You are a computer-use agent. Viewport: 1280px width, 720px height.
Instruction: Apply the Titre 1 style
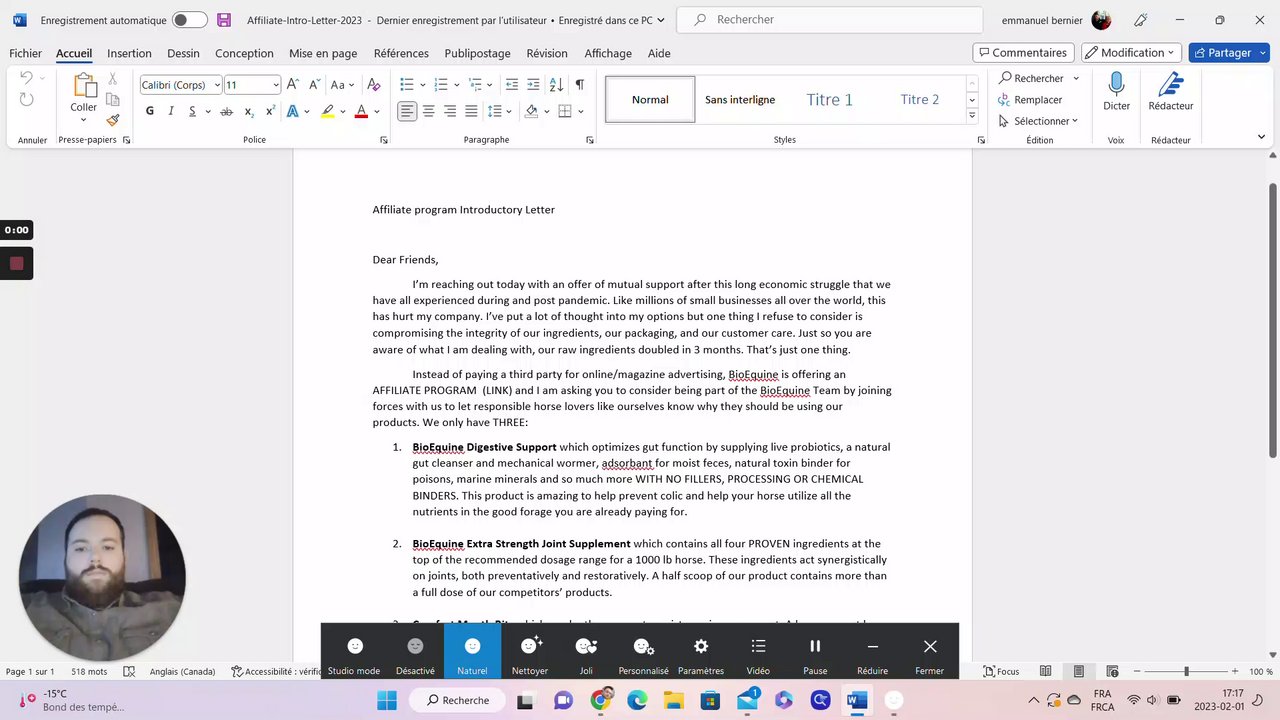830,99
